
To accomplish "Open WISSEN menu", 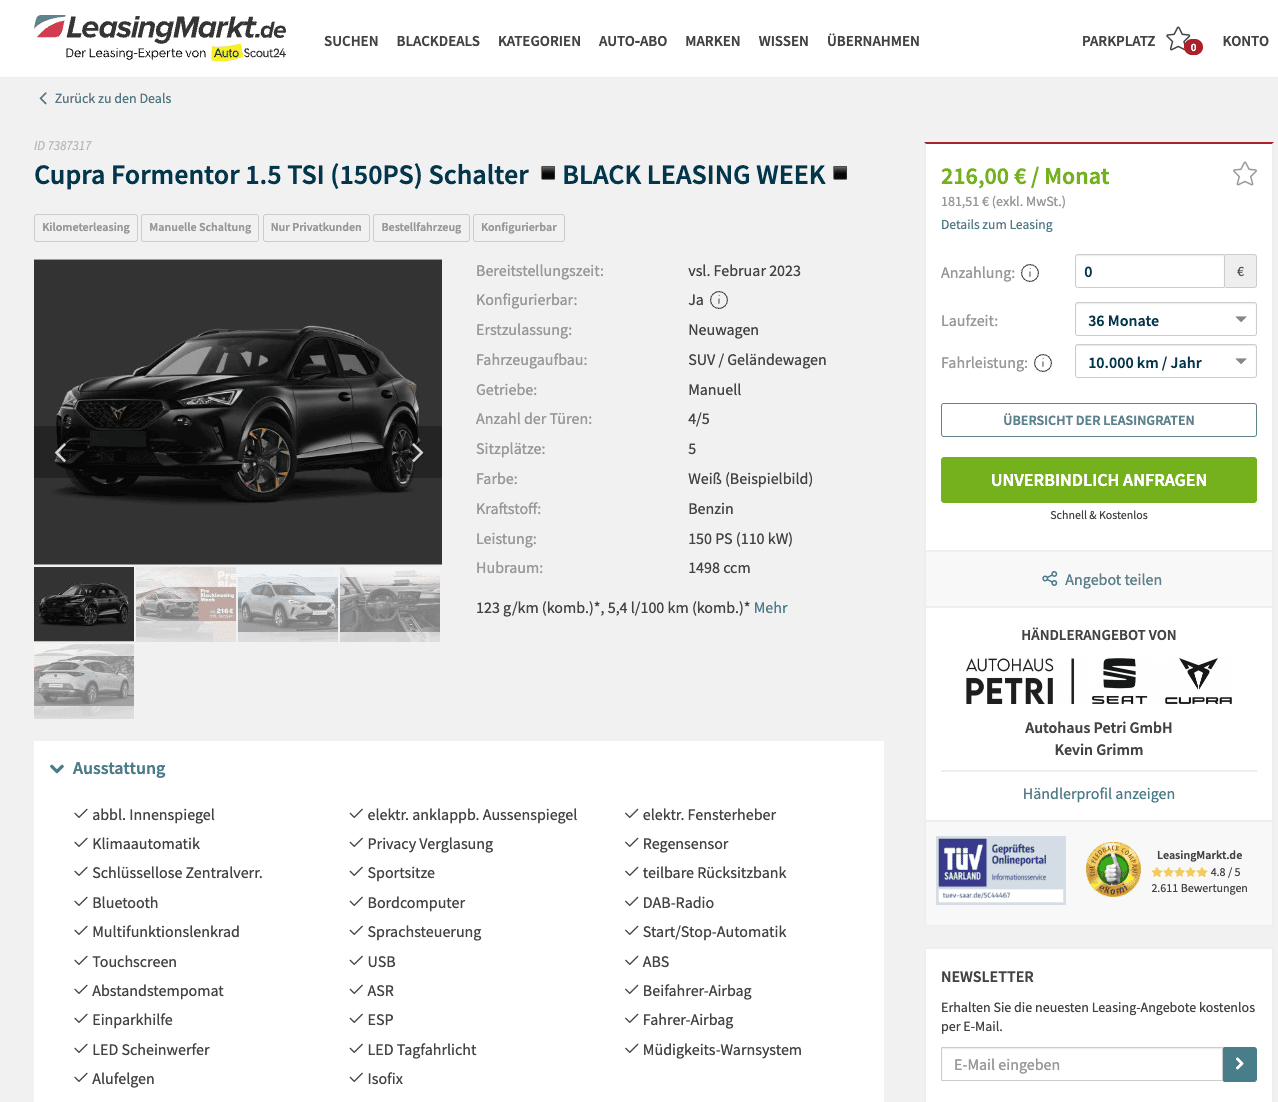I will (783, 41).
